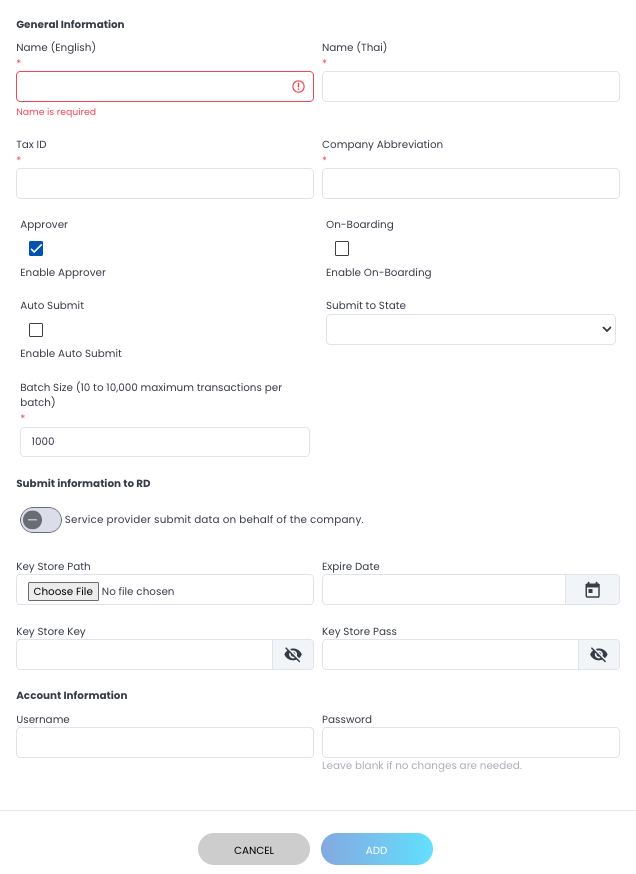The width and height of the screenshot is (636, 874).
Task: Click the ADD button
Action: coord(376,849)
